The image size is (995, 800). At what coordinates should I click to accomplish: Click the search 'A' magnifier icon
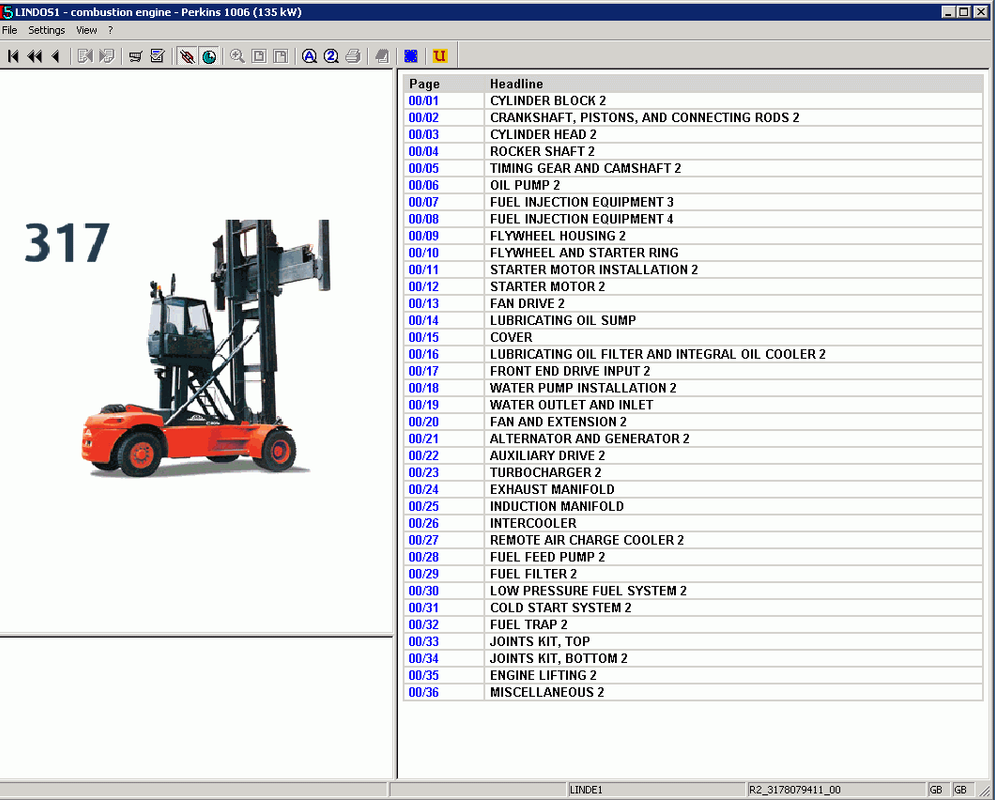click(309, 56)
